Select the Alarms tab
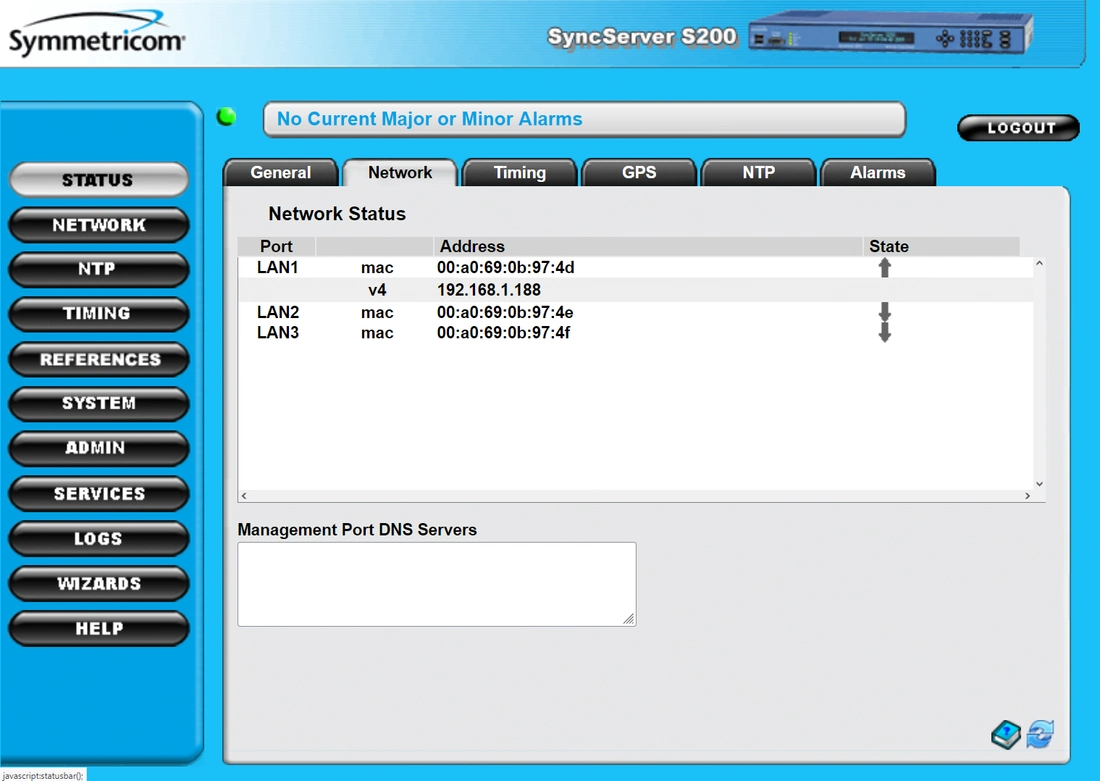The width and height of the screenshot is (1100, 781). (x=877, y=173)
